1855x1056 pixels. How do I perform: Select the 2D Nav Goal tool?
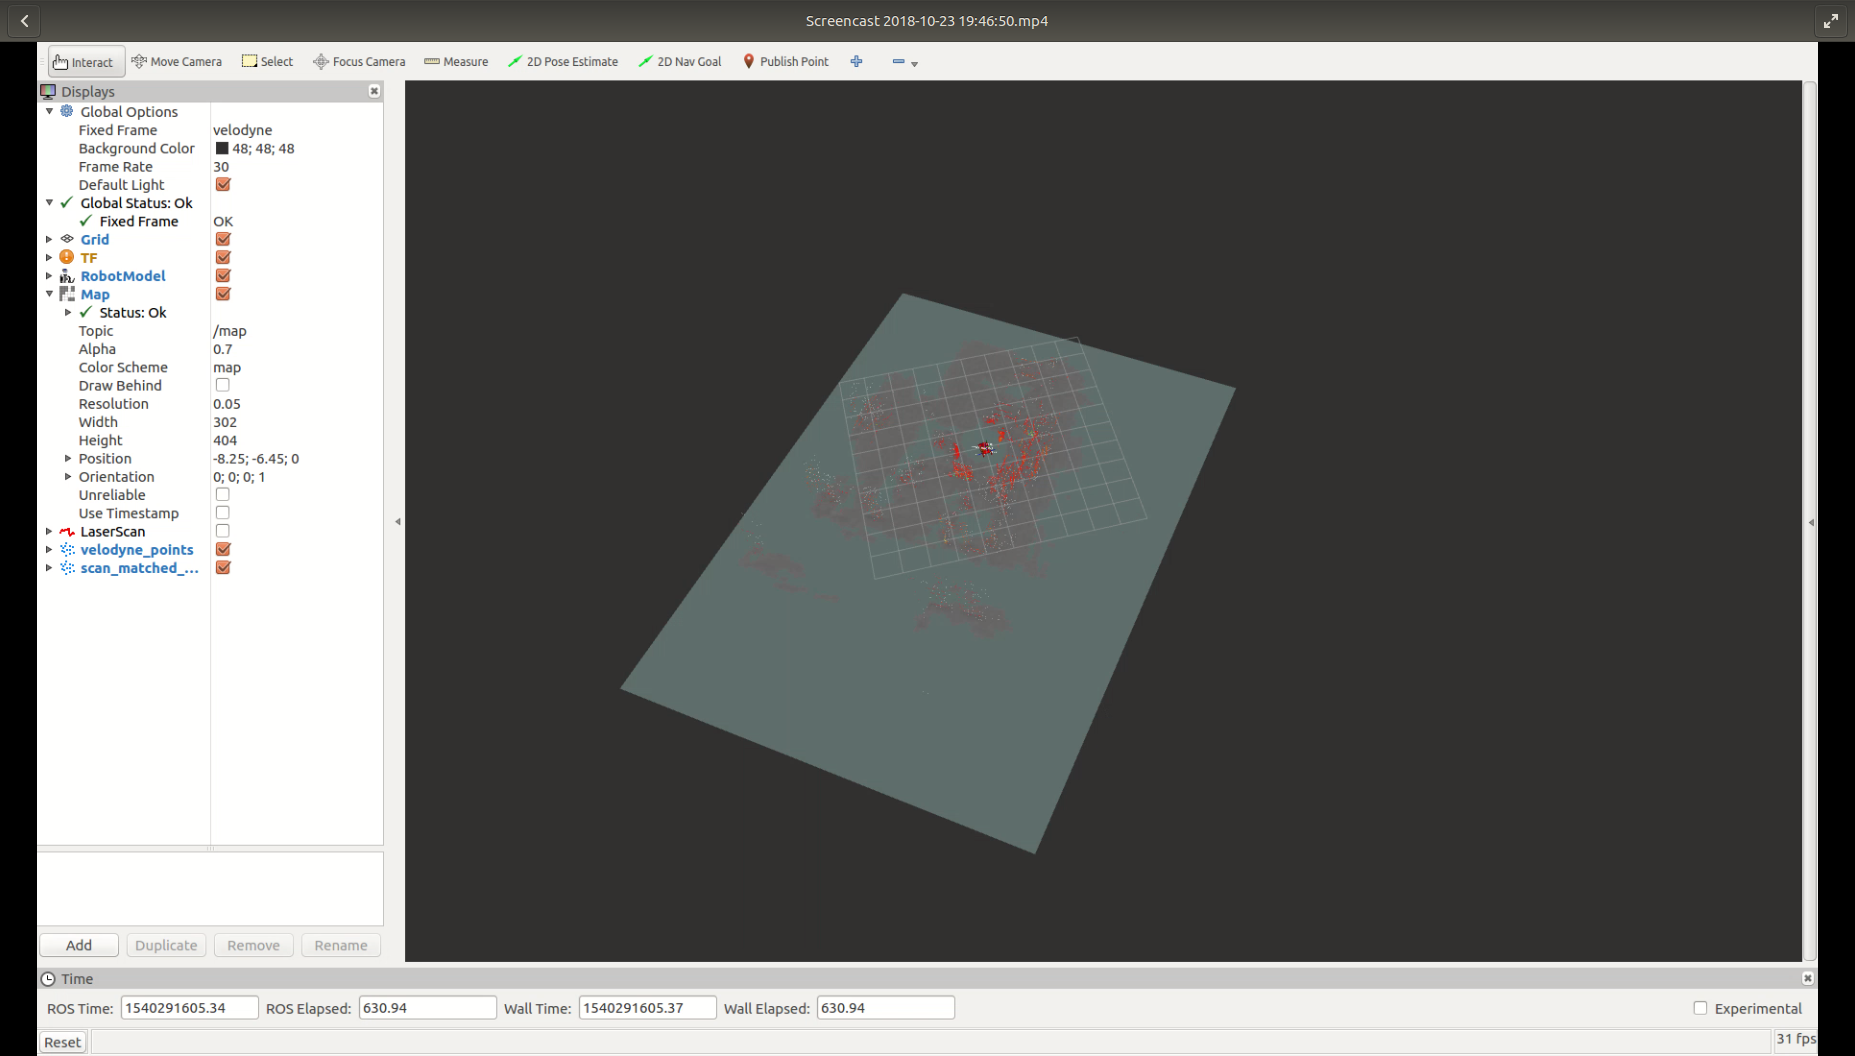coord(679,61)
